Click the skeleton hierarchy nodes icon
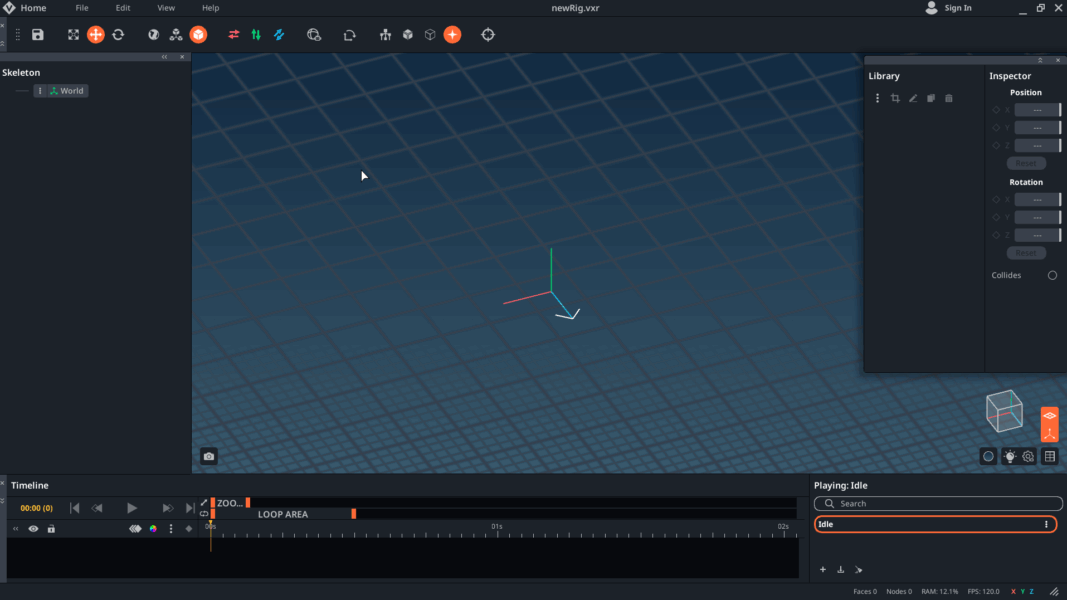The width and height of the screenshot is (1067, 600). click(176, 35)
